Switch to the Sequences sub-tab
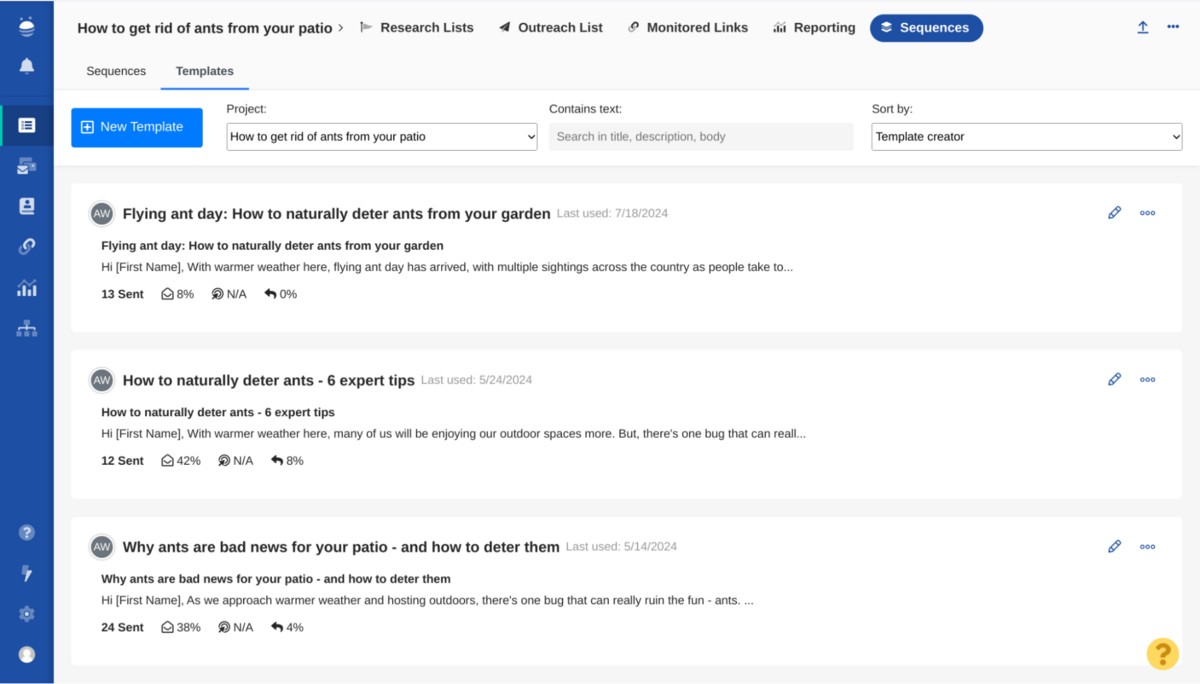 (116, 71)
